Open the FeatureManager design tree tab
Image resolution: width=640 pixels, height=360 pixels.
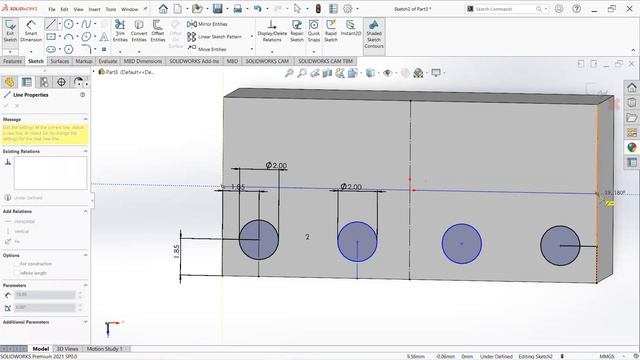click(x=9, y=82)
